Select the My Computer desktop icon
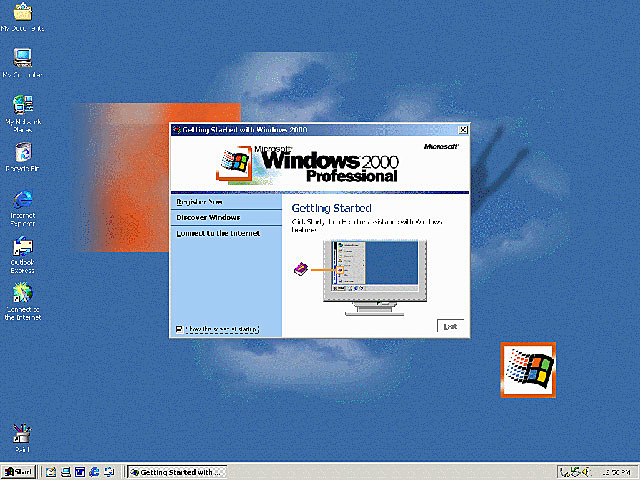The height and width of the screenshot is (480, 640). [x=22, y=63]
